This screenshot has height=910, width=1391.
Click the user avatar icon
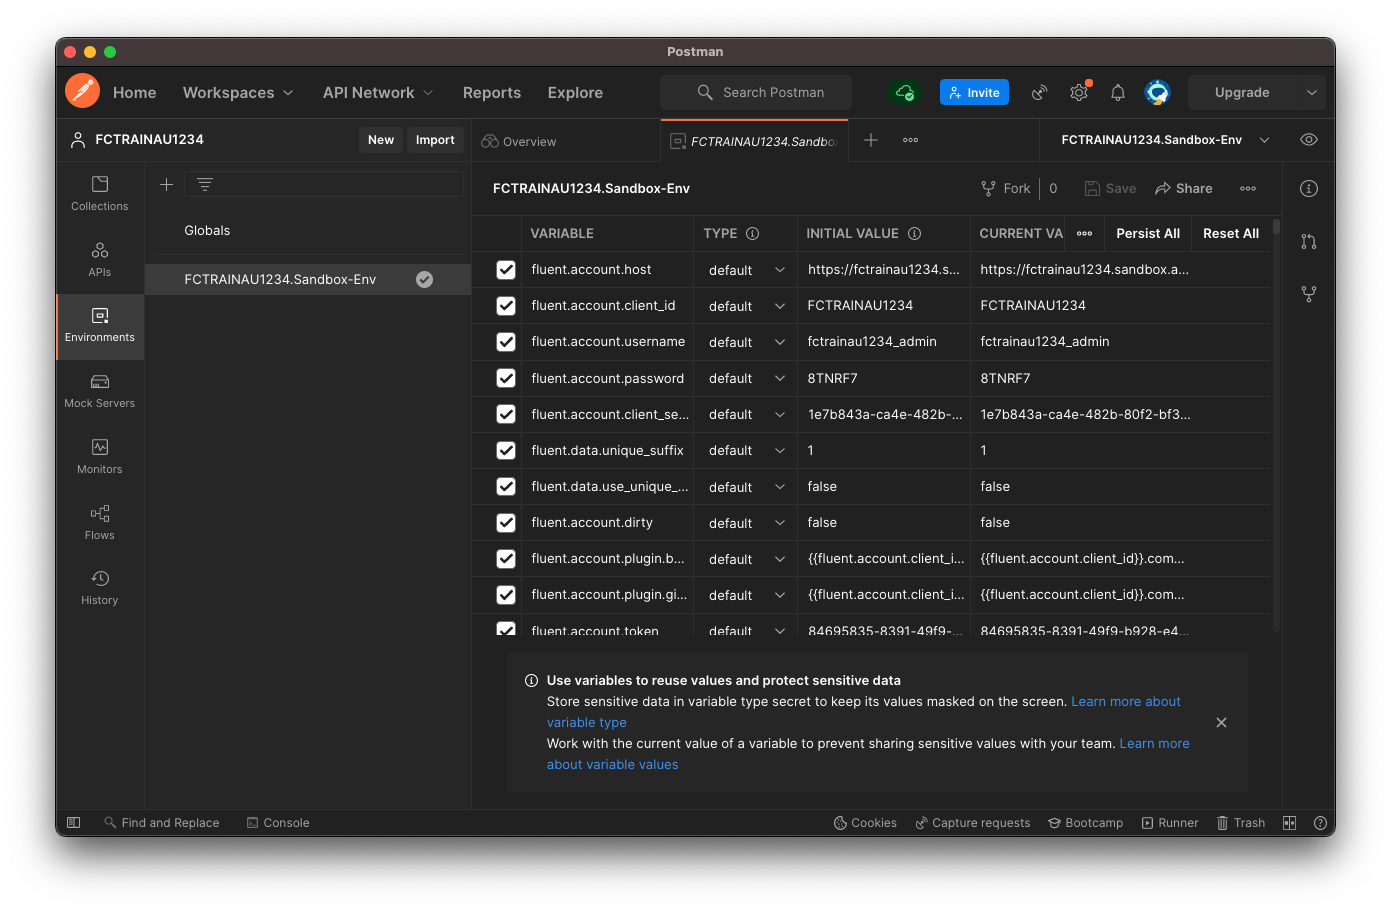[1158, 92]
